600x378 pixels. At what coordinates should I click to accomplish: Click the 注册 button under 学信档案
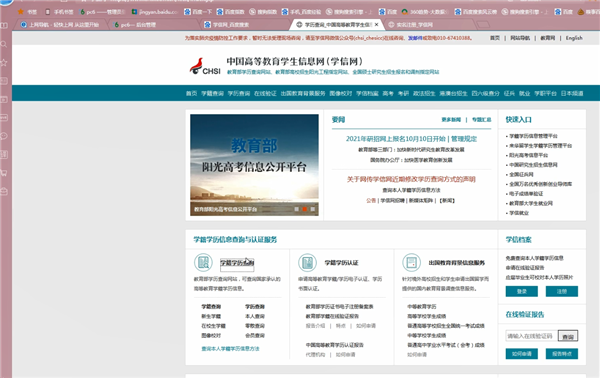562,291
